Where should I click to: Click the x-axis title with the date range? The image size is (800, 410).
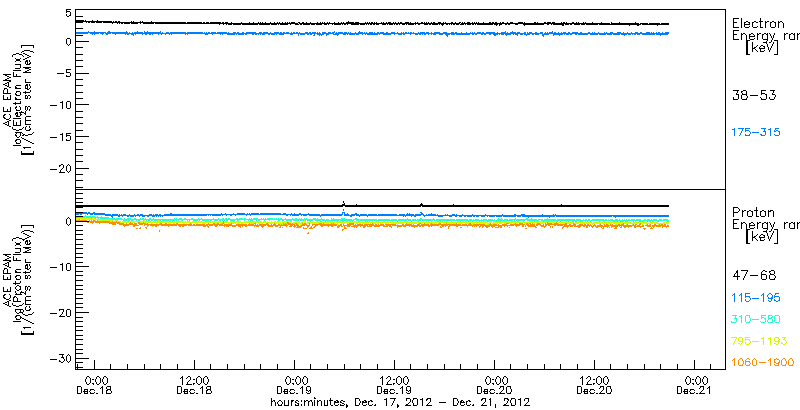(400, 402)
